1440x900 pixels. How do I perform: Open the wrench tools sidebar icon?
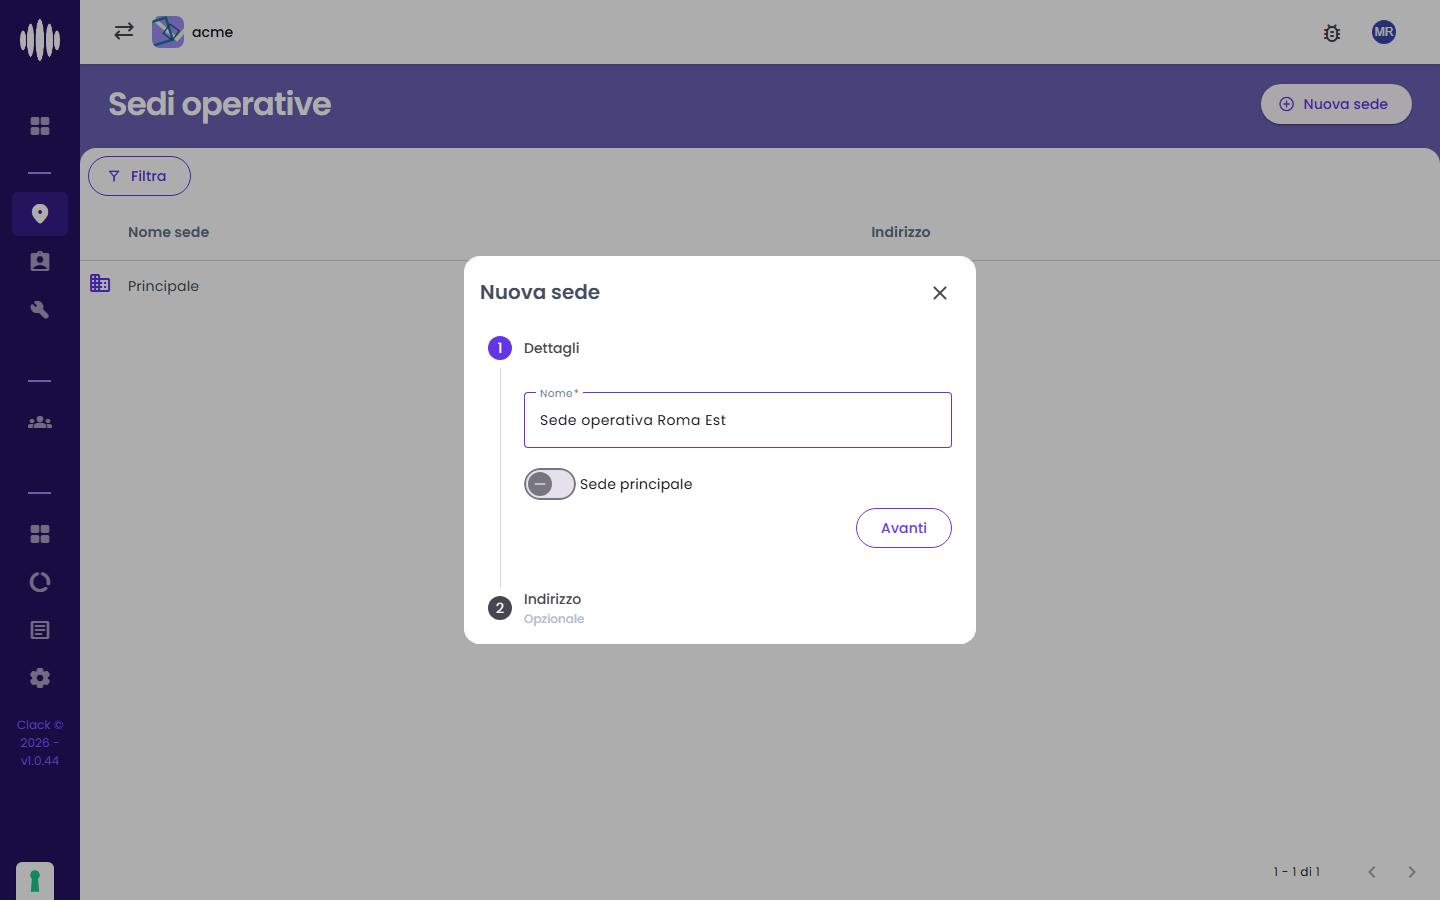pyautogui.click(x=40, y=310)
